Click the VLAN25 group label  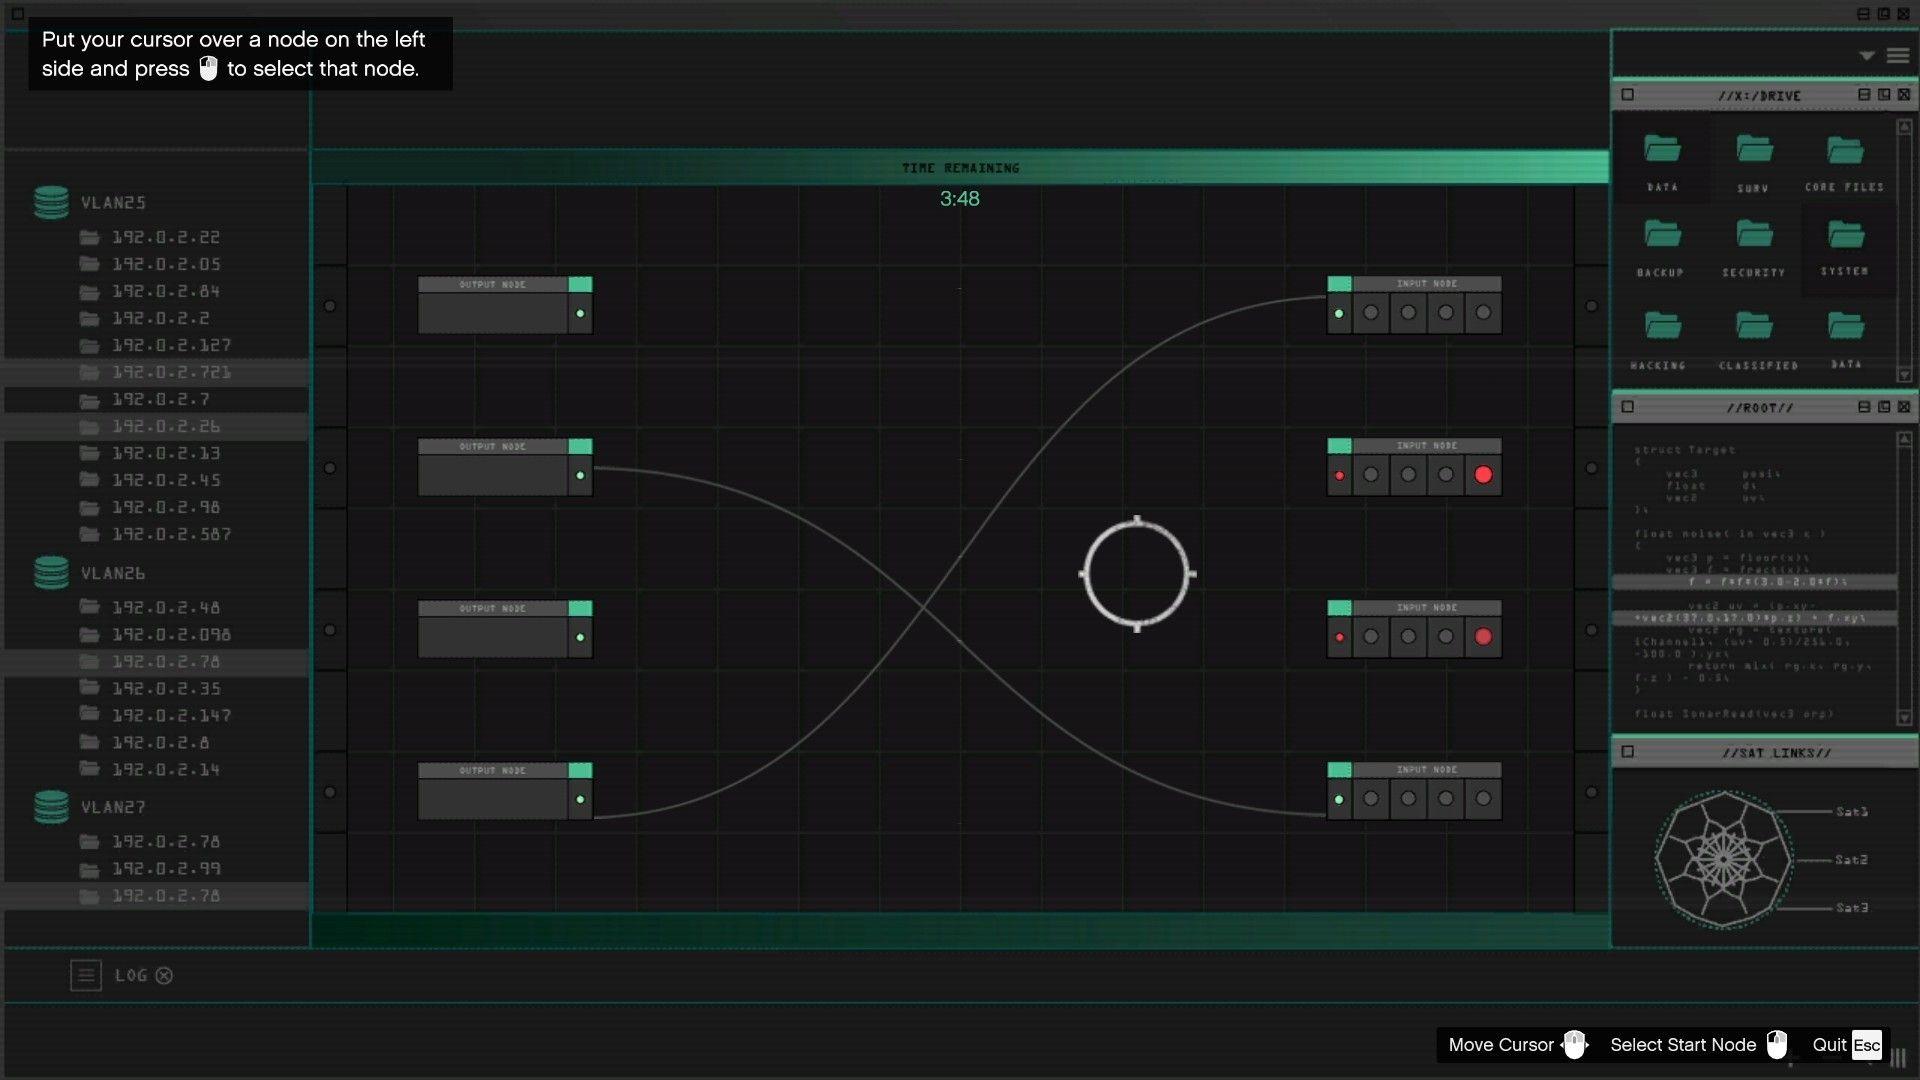113,203
